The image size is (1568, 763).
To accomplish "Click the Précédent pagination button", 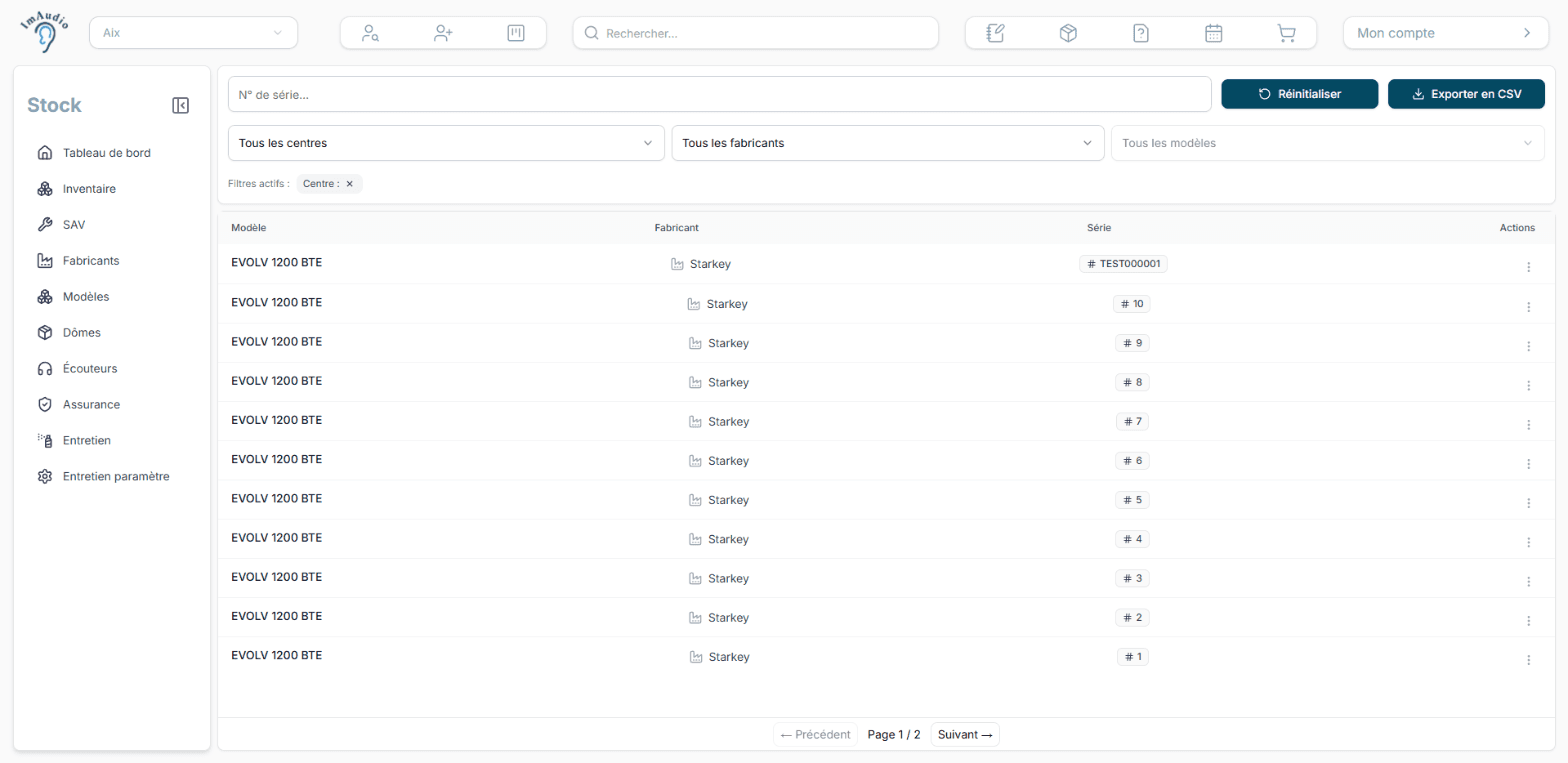I will [x=815, y=735].
